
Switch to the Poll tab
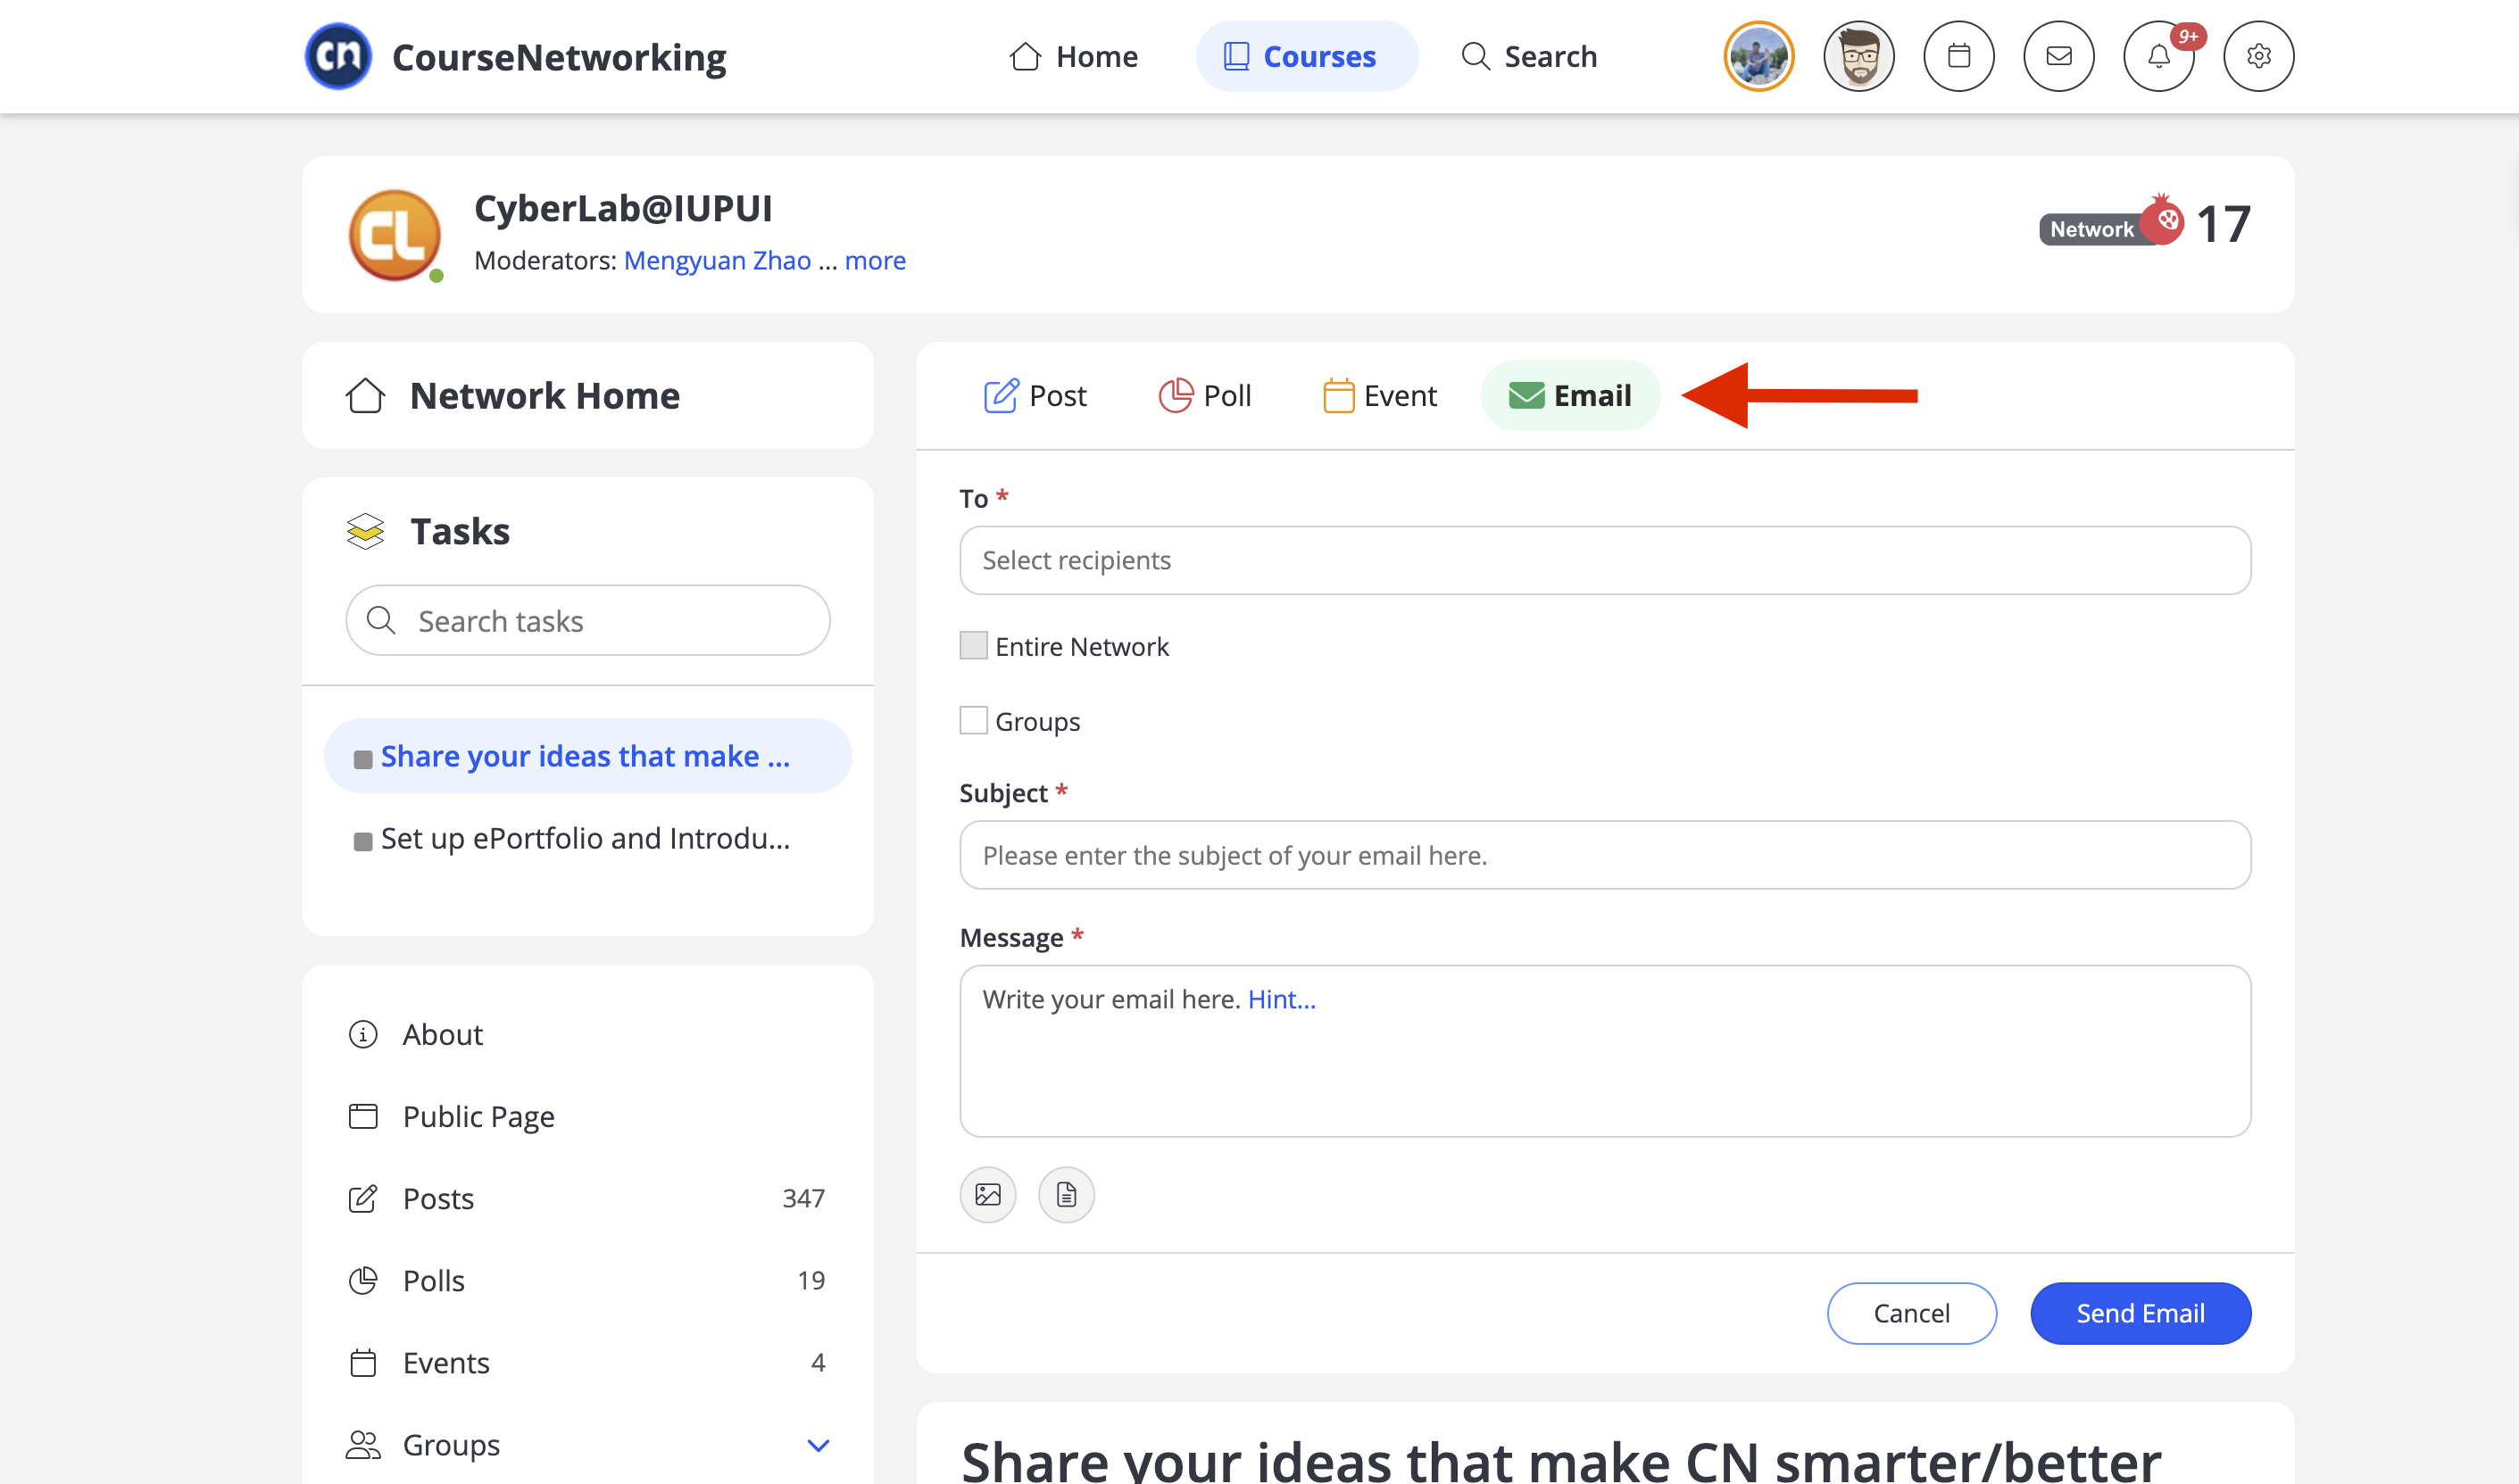tap(1204, 395)
